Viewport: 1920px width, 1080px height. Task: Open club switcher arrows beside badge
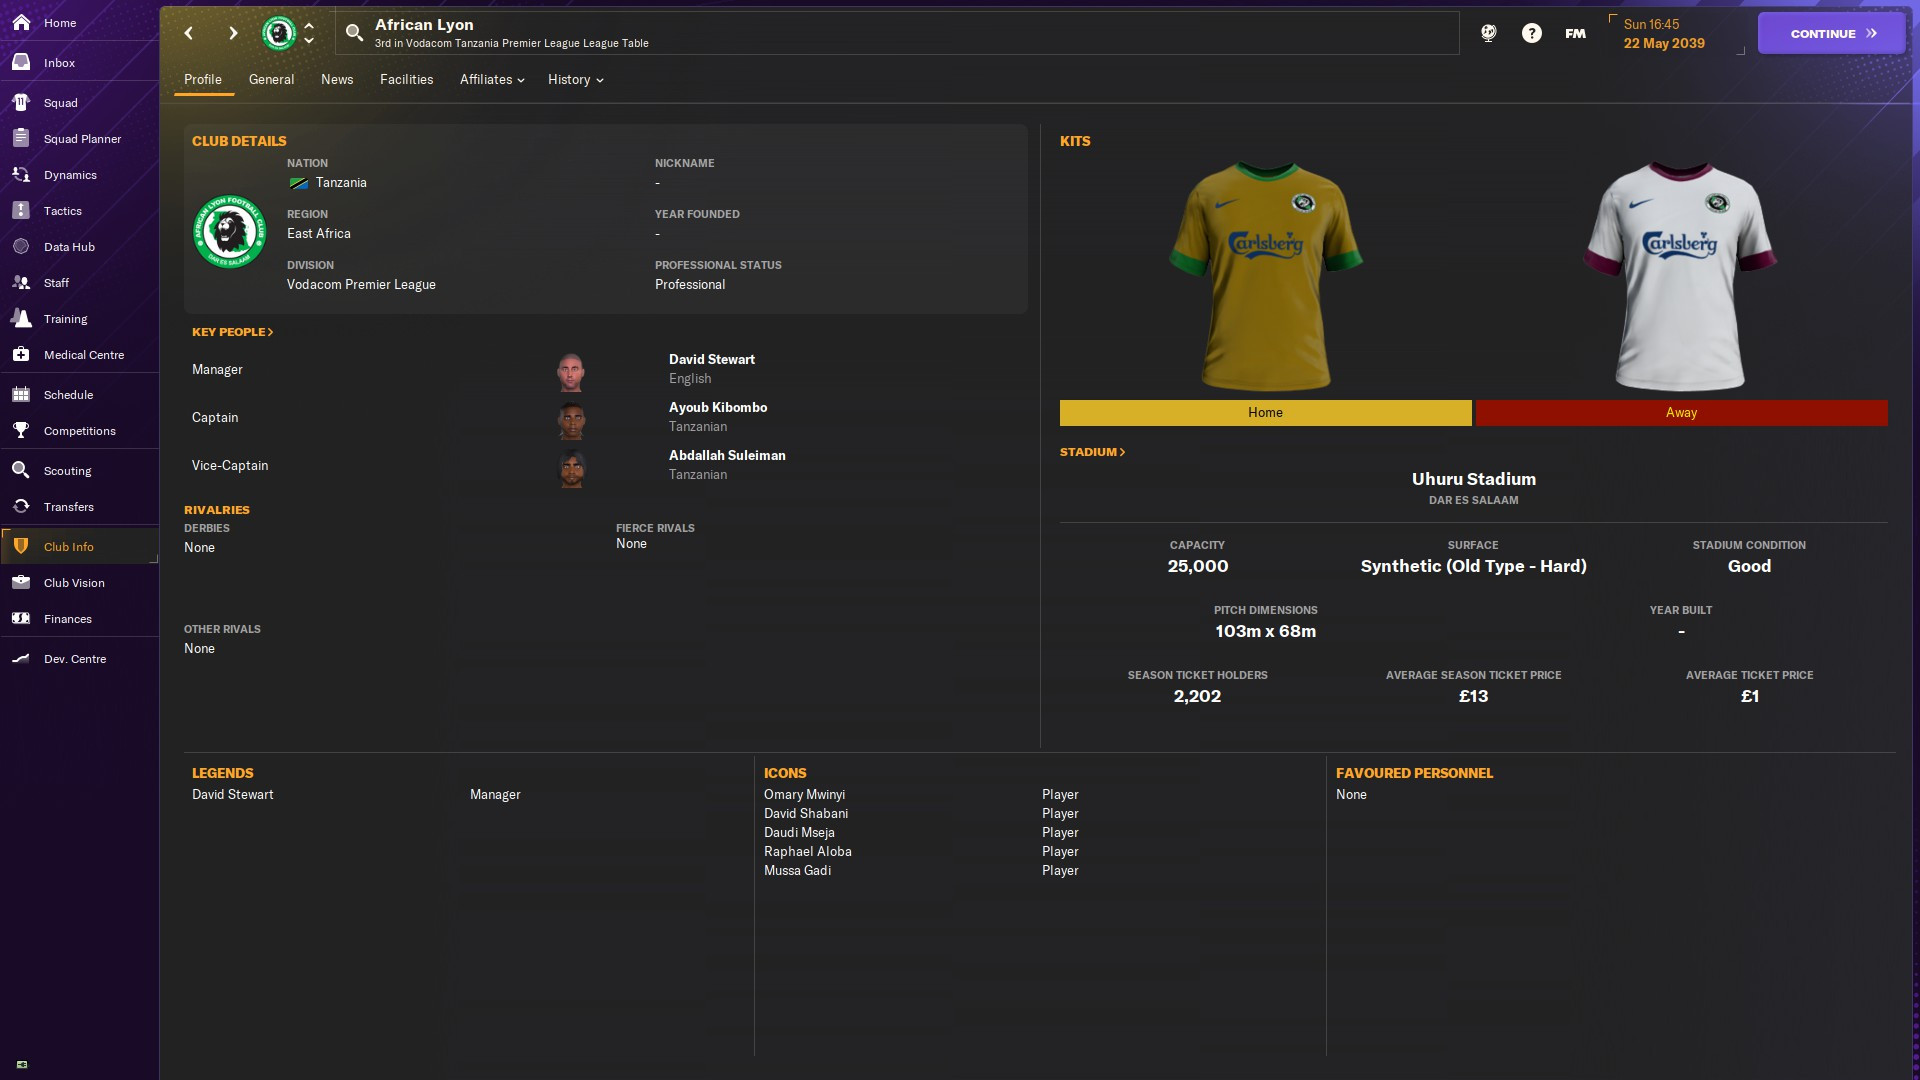(309, 33)
